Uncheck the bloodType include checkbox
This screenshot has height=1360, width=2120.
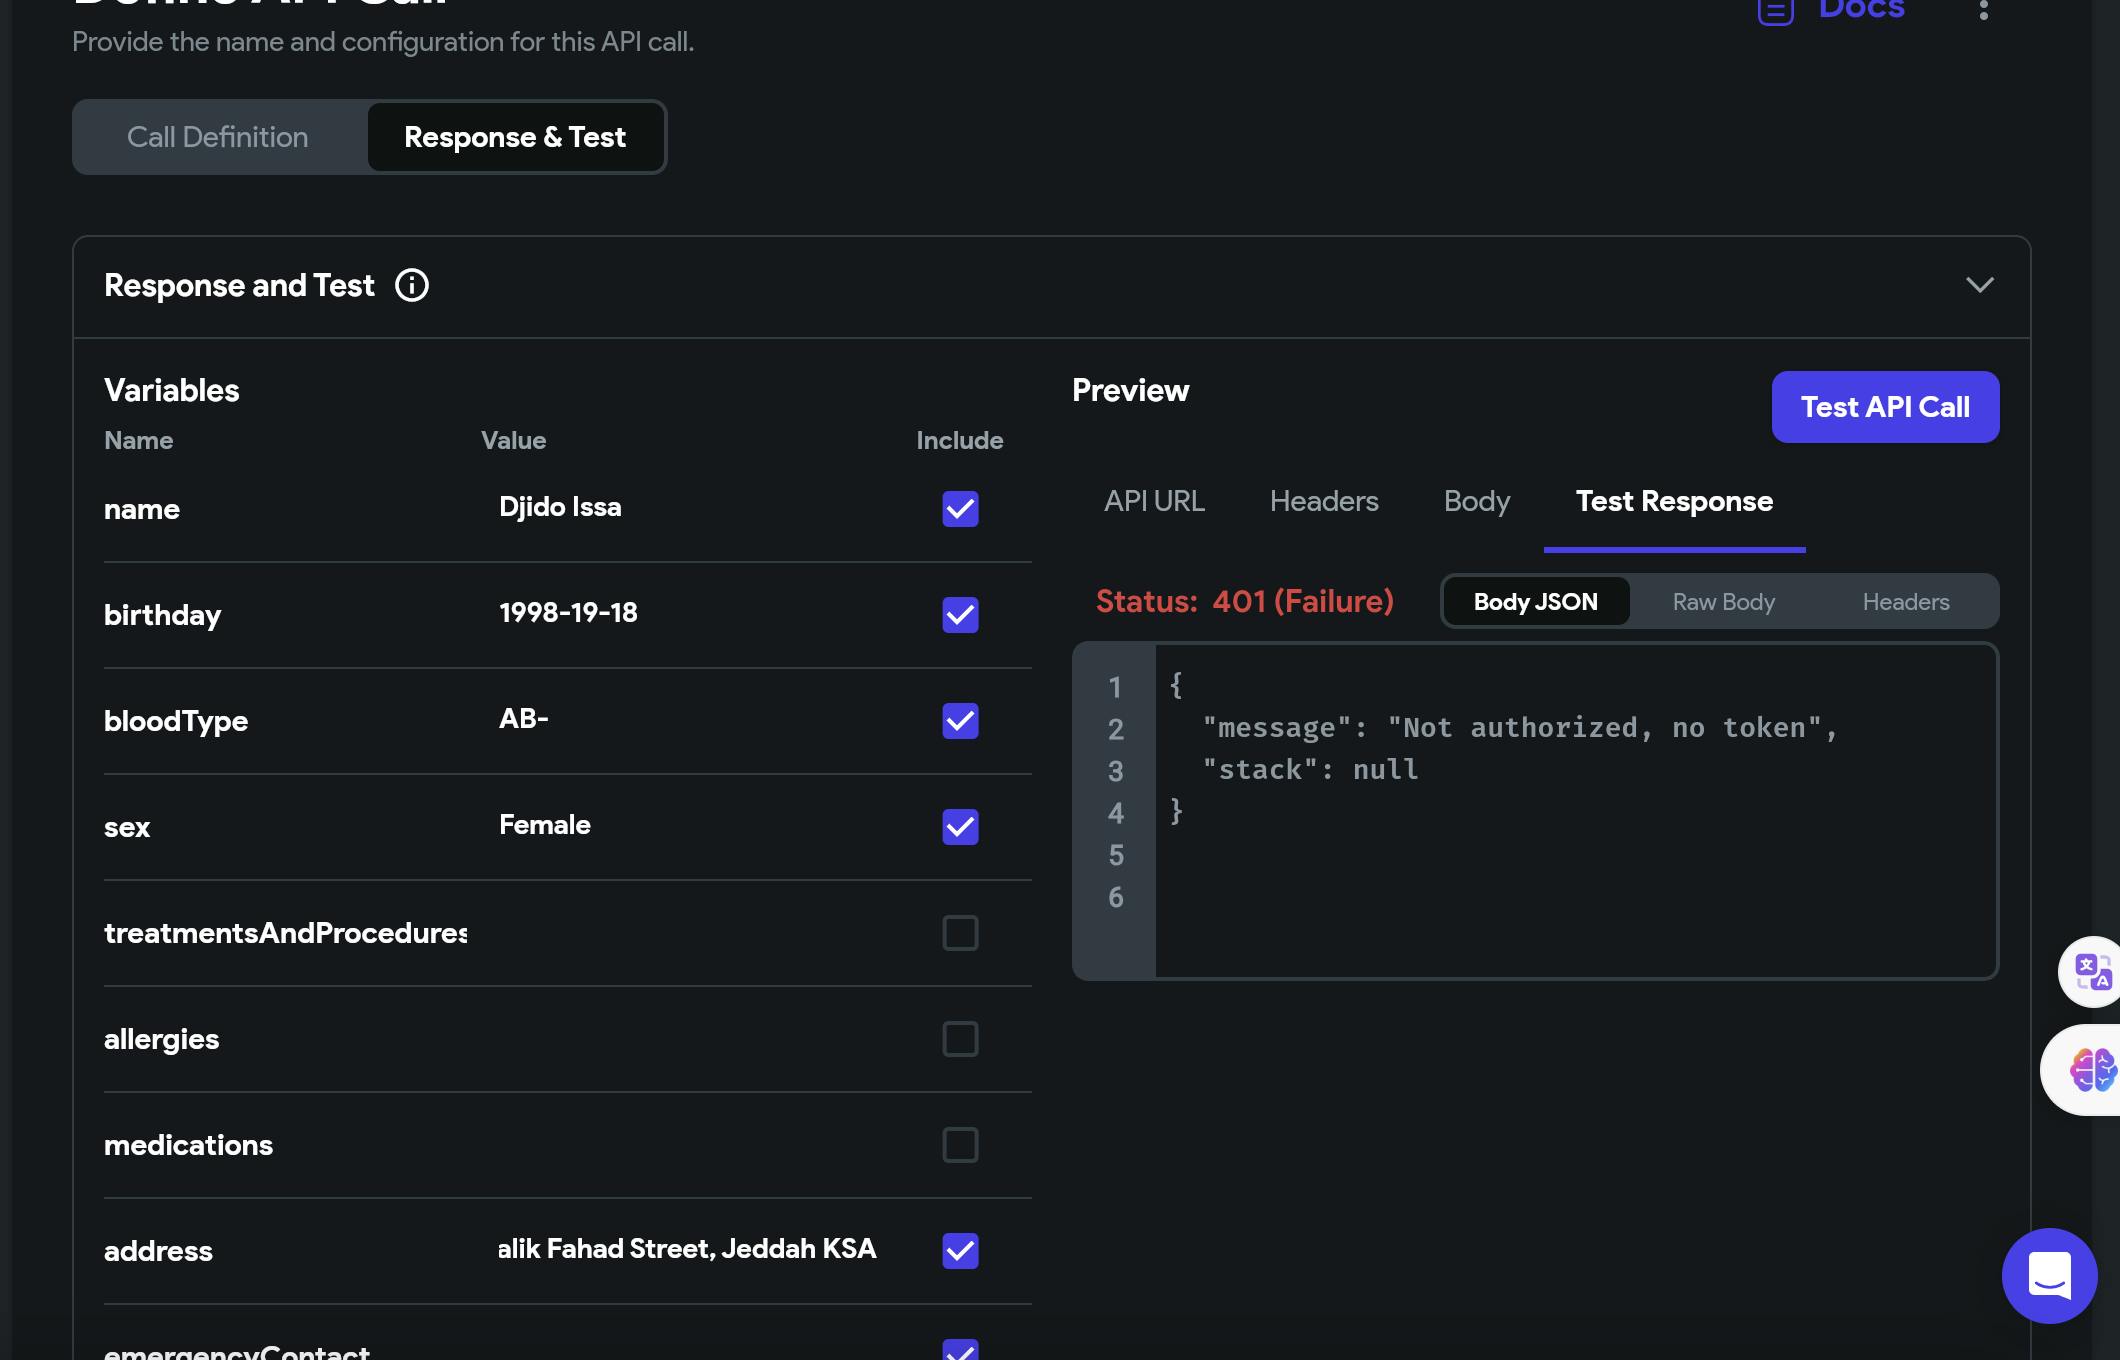click(960, 721)
